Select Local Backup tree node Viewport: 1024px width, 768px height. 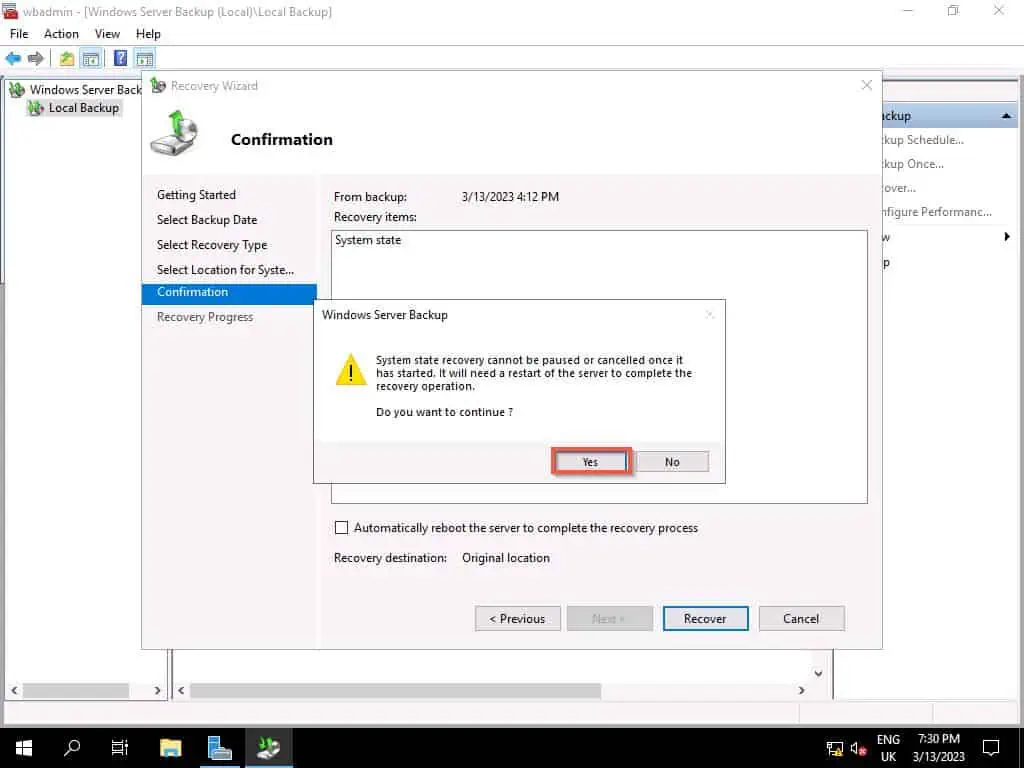tap(84, 108)
